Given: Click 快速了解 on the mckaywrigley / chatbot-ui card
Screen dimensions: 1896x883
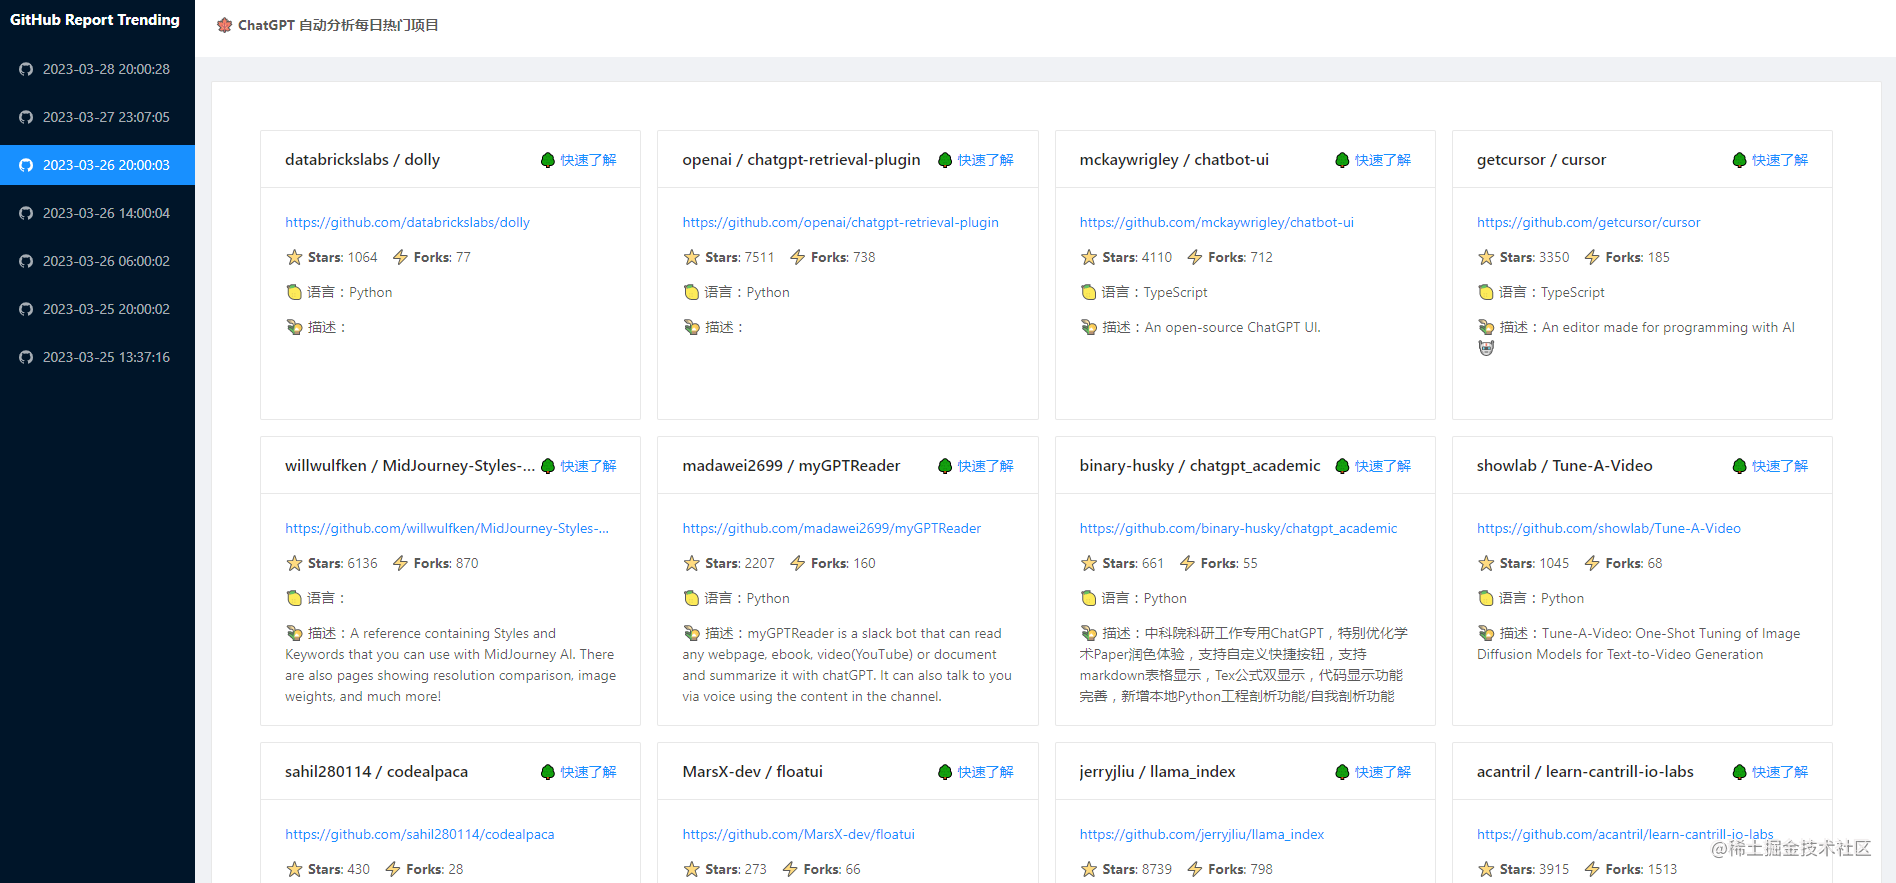Looking at the screenshot, I should 1382,160.
